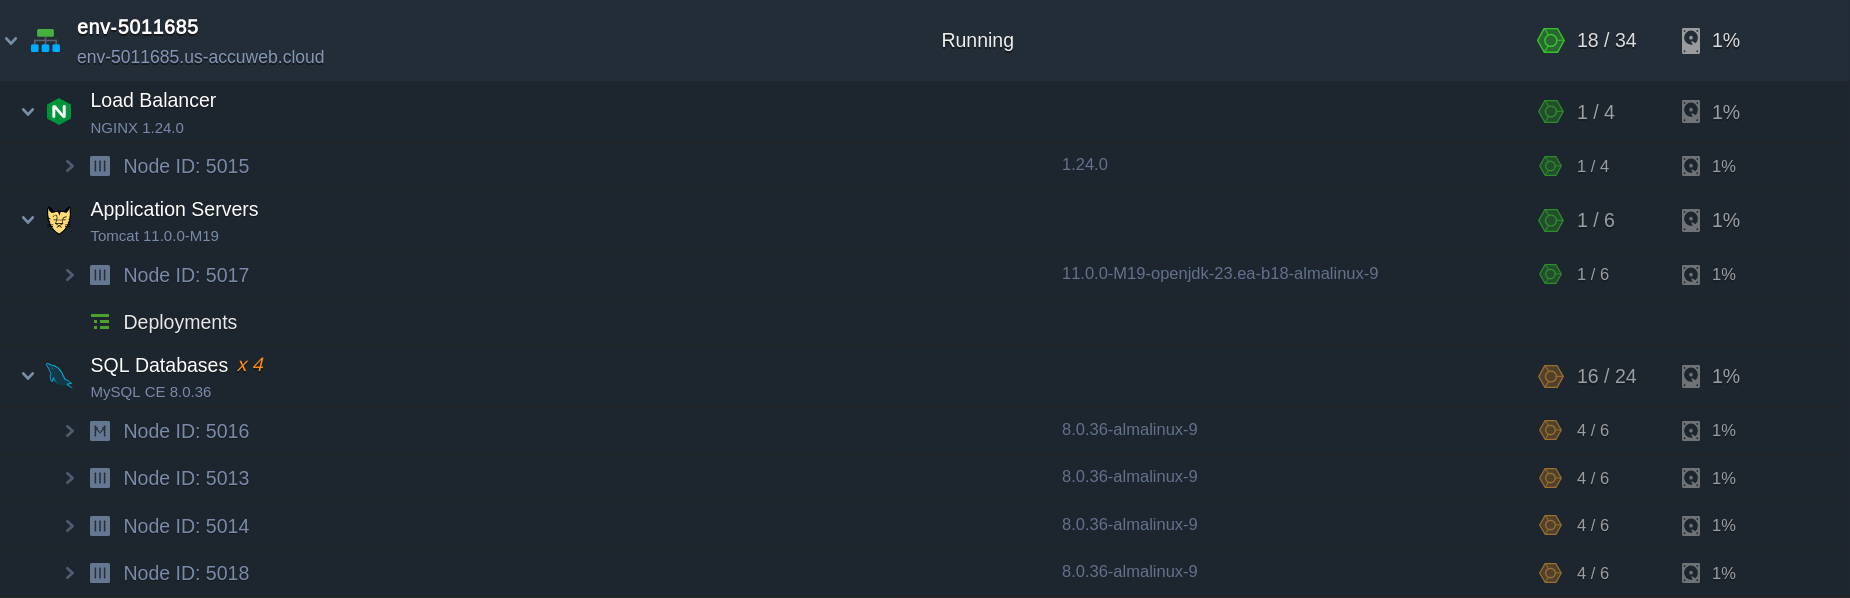The height and width of the screenshot is (598, 1850).
Task: Select Node ID: 5013 row
Action: click(x=186, y=478)
